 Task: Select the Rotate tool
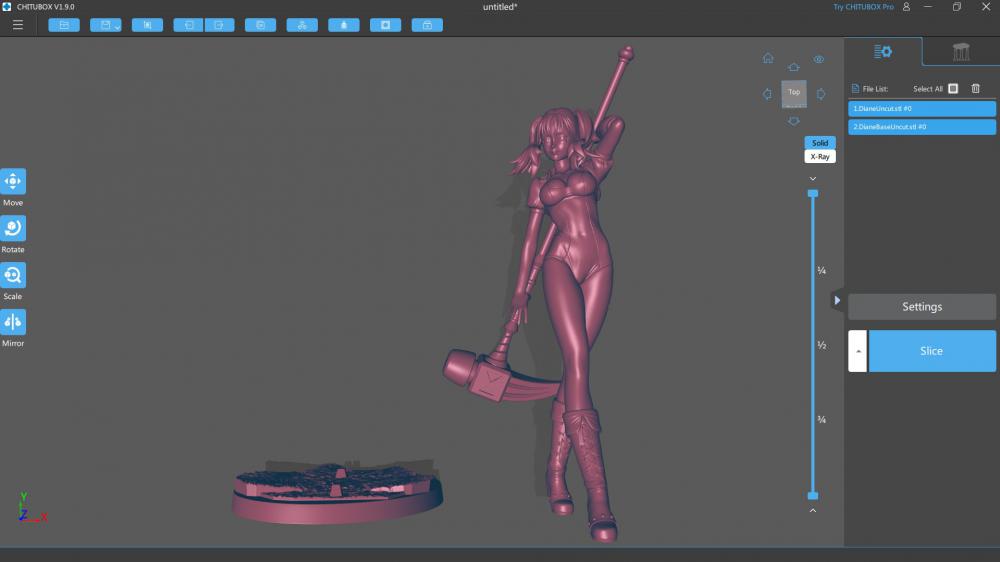pos(13,228)
